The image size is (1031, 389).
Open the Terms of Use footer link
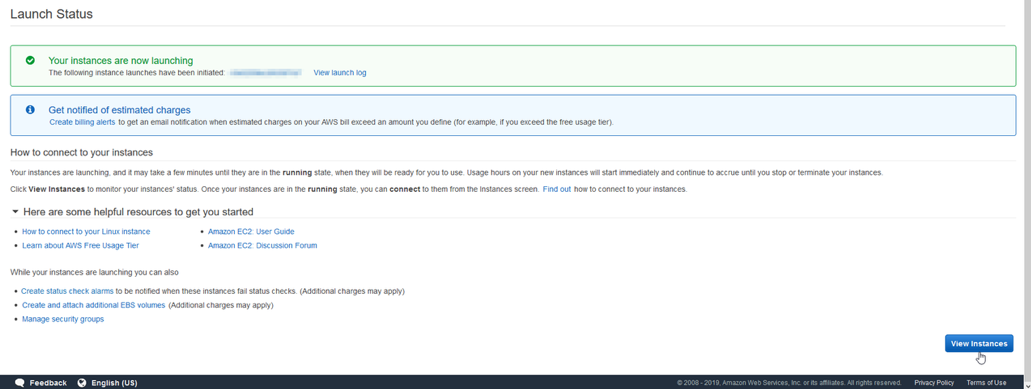(986, 382)
